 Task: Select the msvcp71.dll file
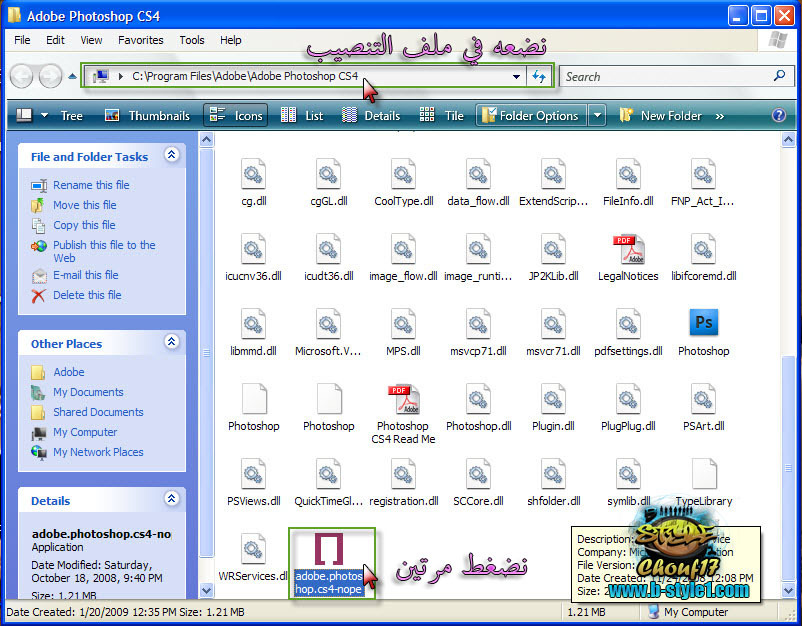tap(478, 332)
